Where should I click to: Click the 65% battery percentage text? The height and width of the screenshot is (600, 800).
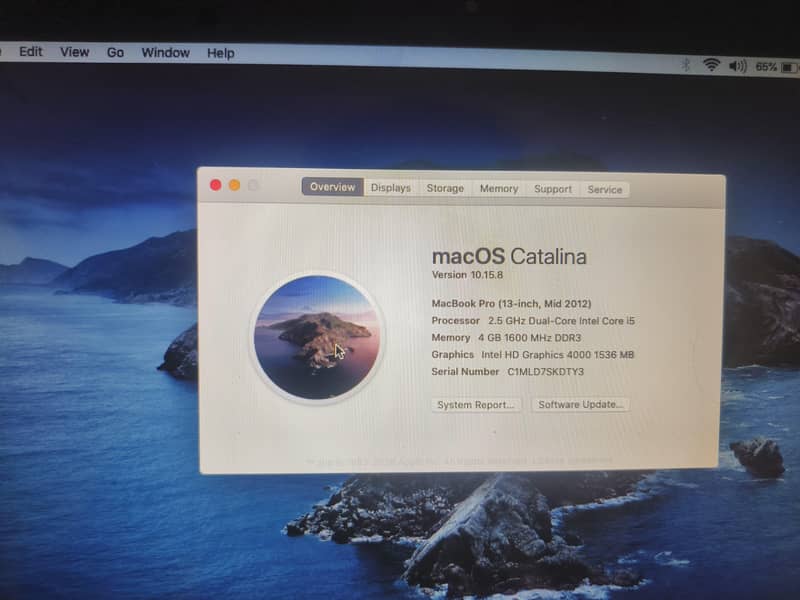click(766, 67)
